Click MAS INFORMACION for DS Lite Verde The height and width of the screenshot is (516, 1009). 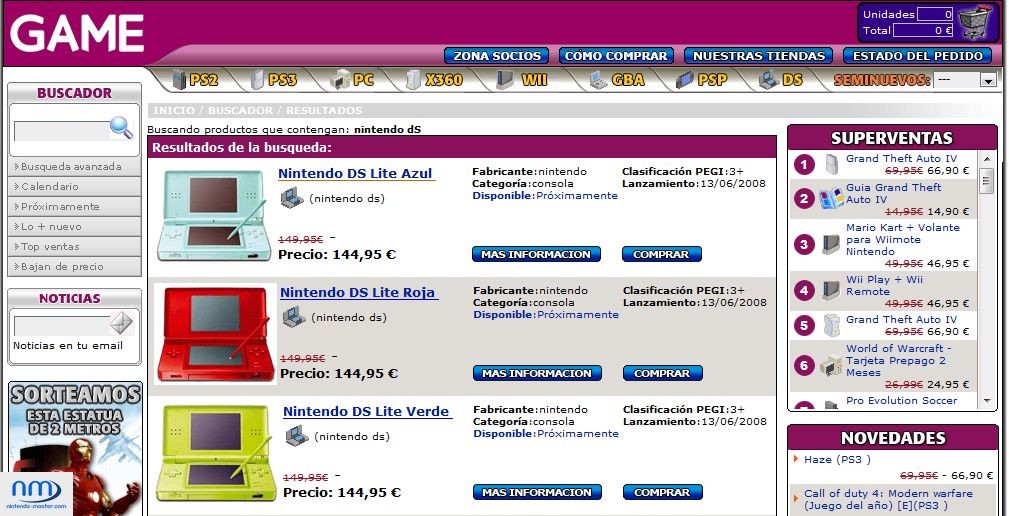537,492
